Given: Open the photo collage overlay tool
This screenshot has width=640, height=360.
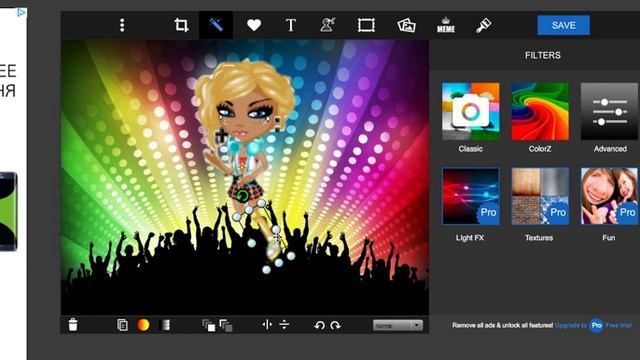Looking at the screenshot, I should click(x=407, y=25).
